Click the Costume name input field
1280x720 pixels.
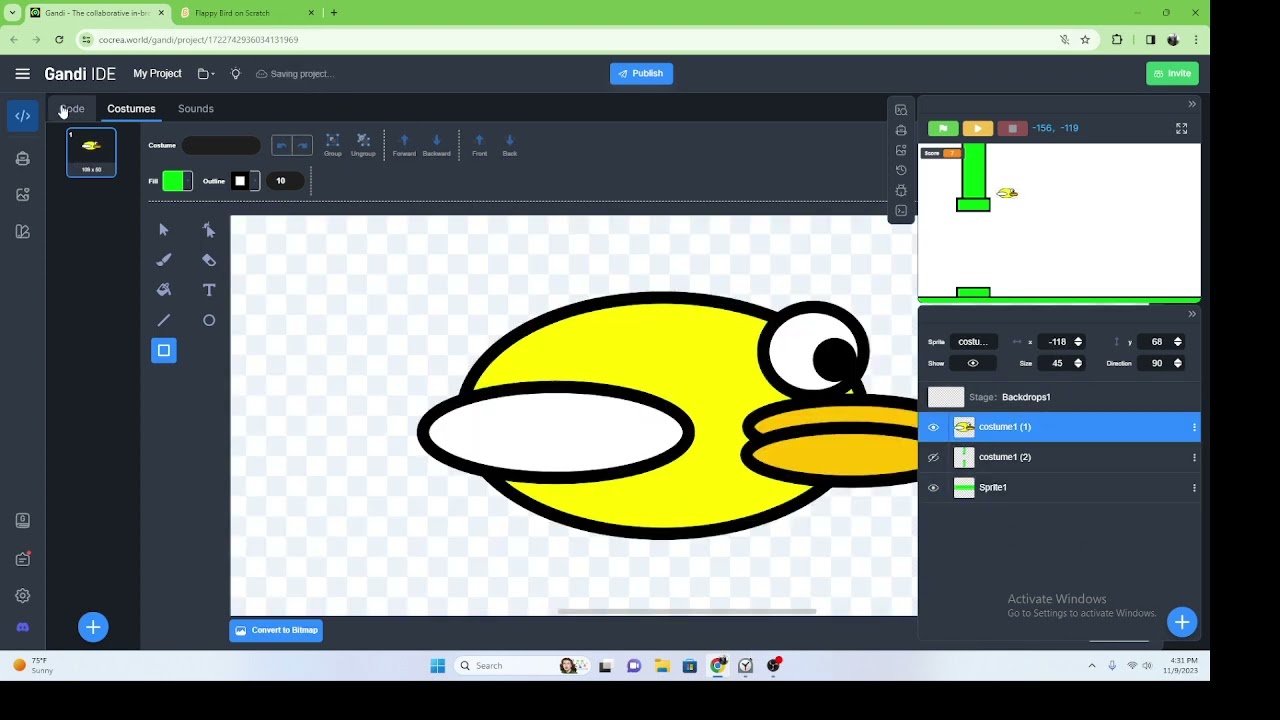click(x=221, y=146)
